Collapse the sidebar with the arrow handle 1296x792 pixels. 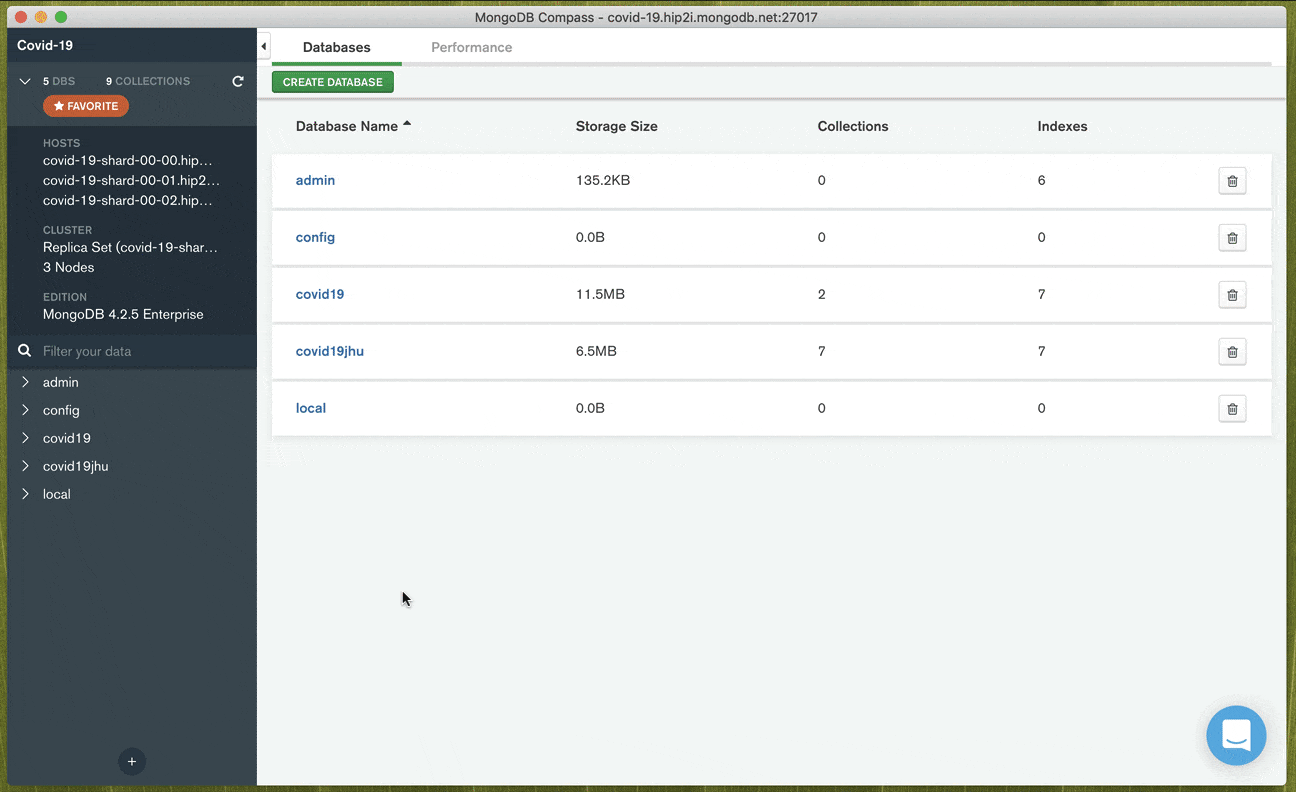point(263,47)
